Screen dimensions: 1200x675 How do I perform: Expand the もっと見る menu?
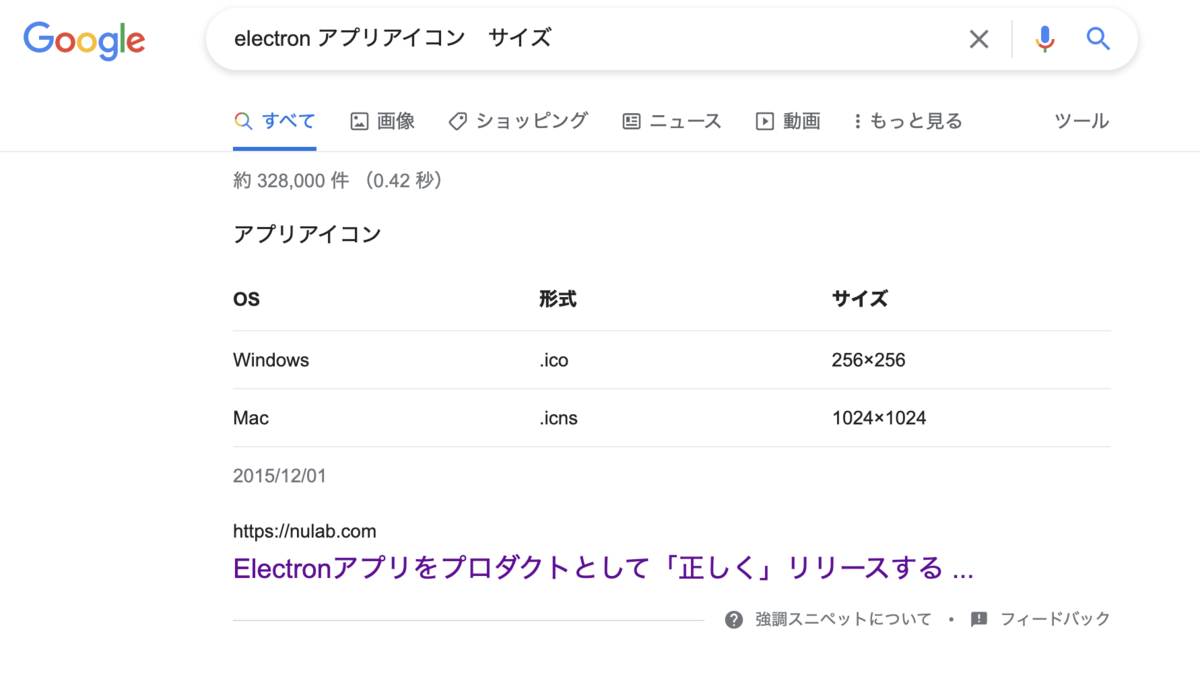(x=908, y=121)
